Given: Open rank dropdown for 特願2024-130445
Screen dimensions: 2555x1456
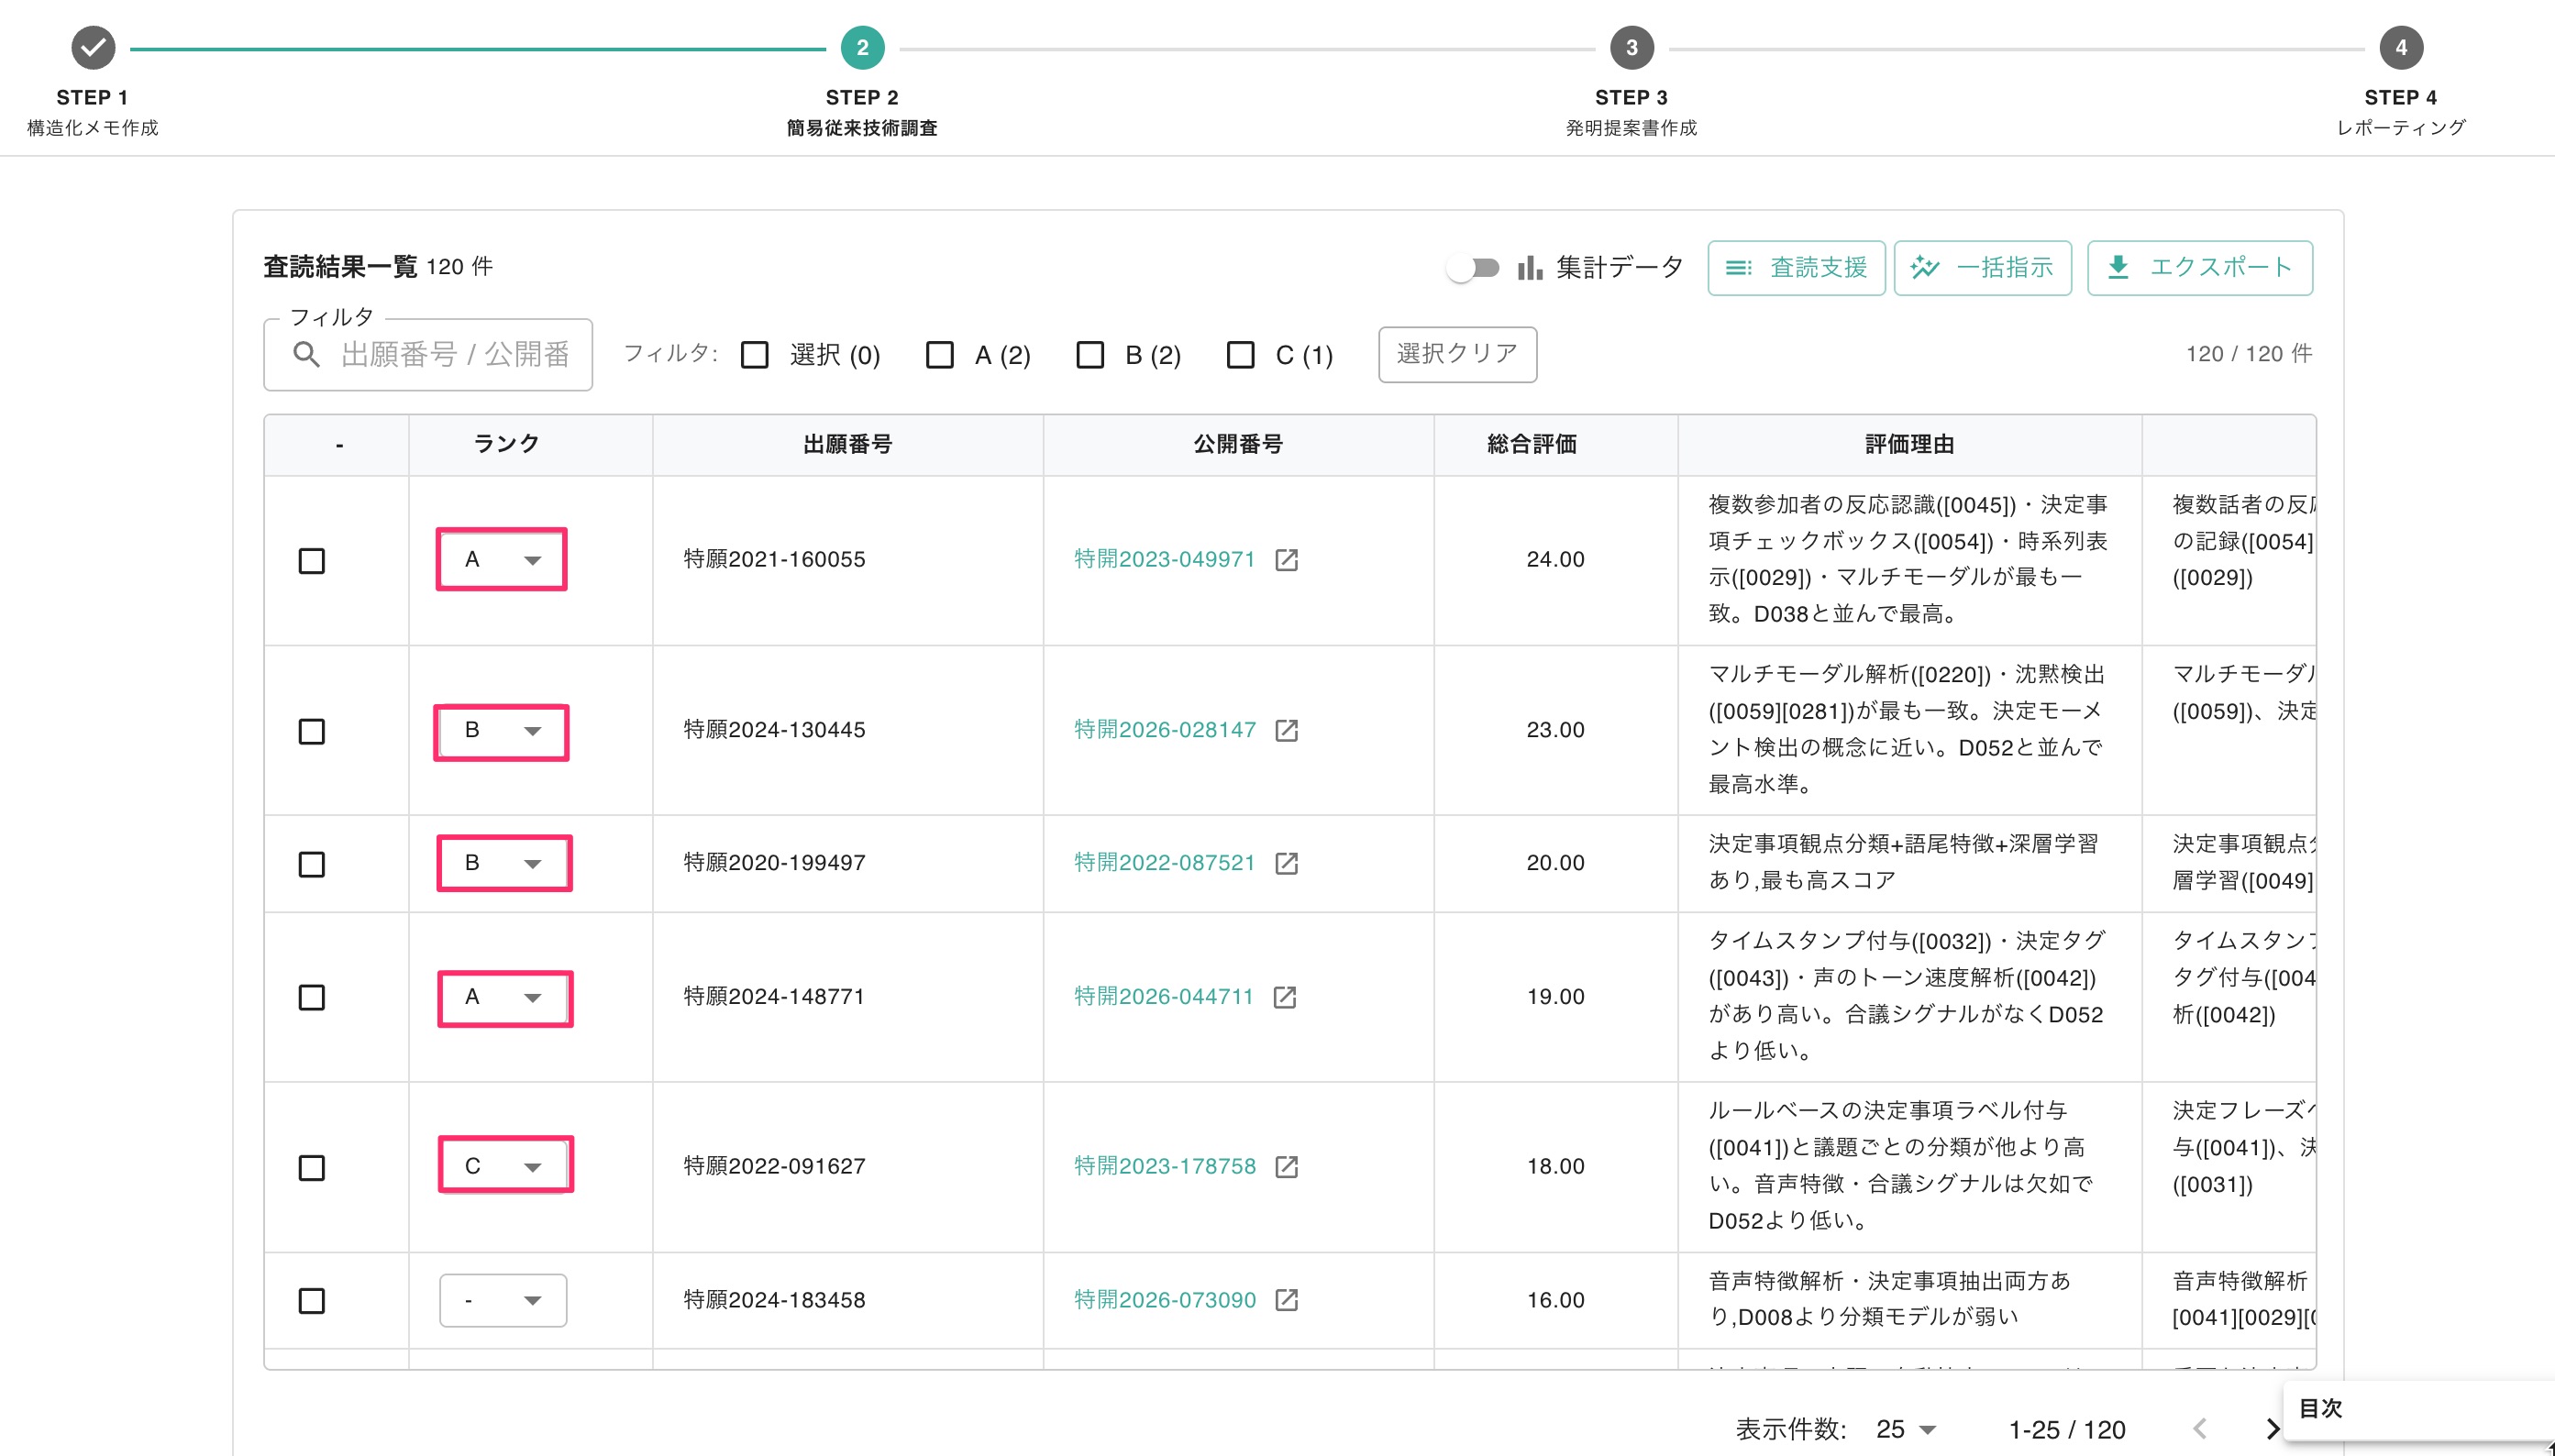Looking at the screenshot, I should click(502, 731).
